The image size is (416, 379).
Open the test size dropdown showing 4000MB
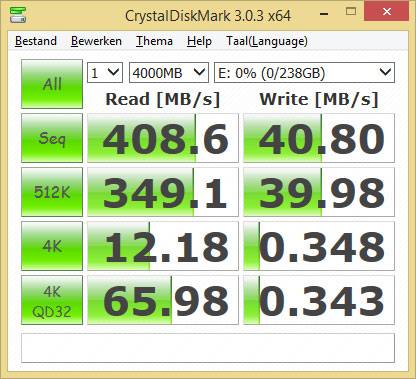[169, 72]
